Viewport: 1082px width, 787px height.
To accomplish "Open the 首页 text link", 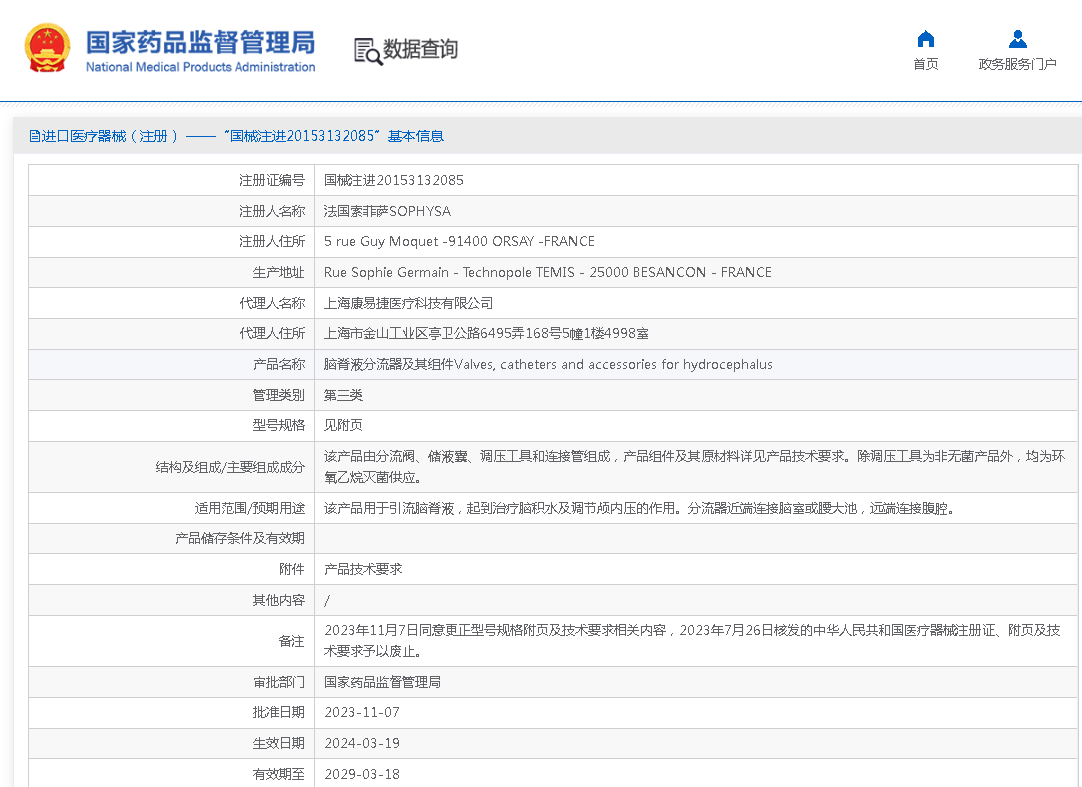I will (x=926, y=64).
